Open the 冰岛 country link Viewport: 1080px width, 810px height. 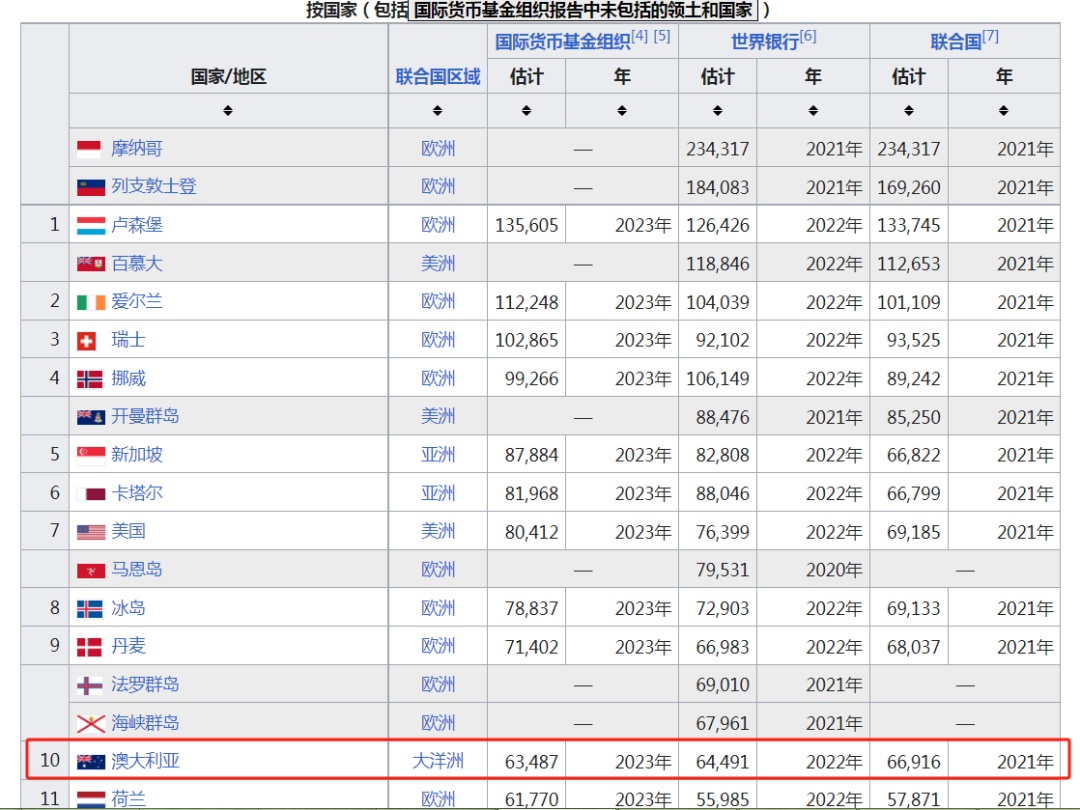(x=129, y=608)
